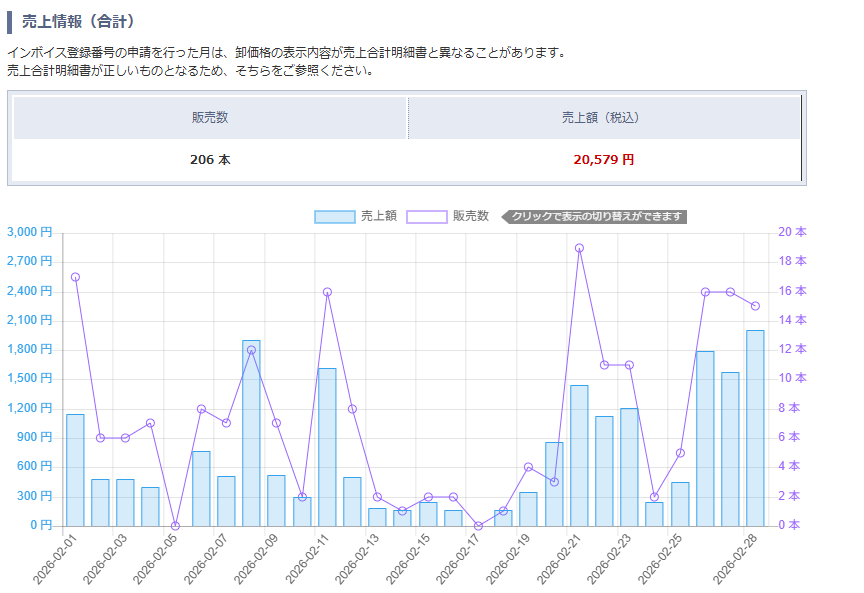Click the sales bar for 2026-02-11
This screenshot has height=593, width=864.
click(x=327, y=447)
